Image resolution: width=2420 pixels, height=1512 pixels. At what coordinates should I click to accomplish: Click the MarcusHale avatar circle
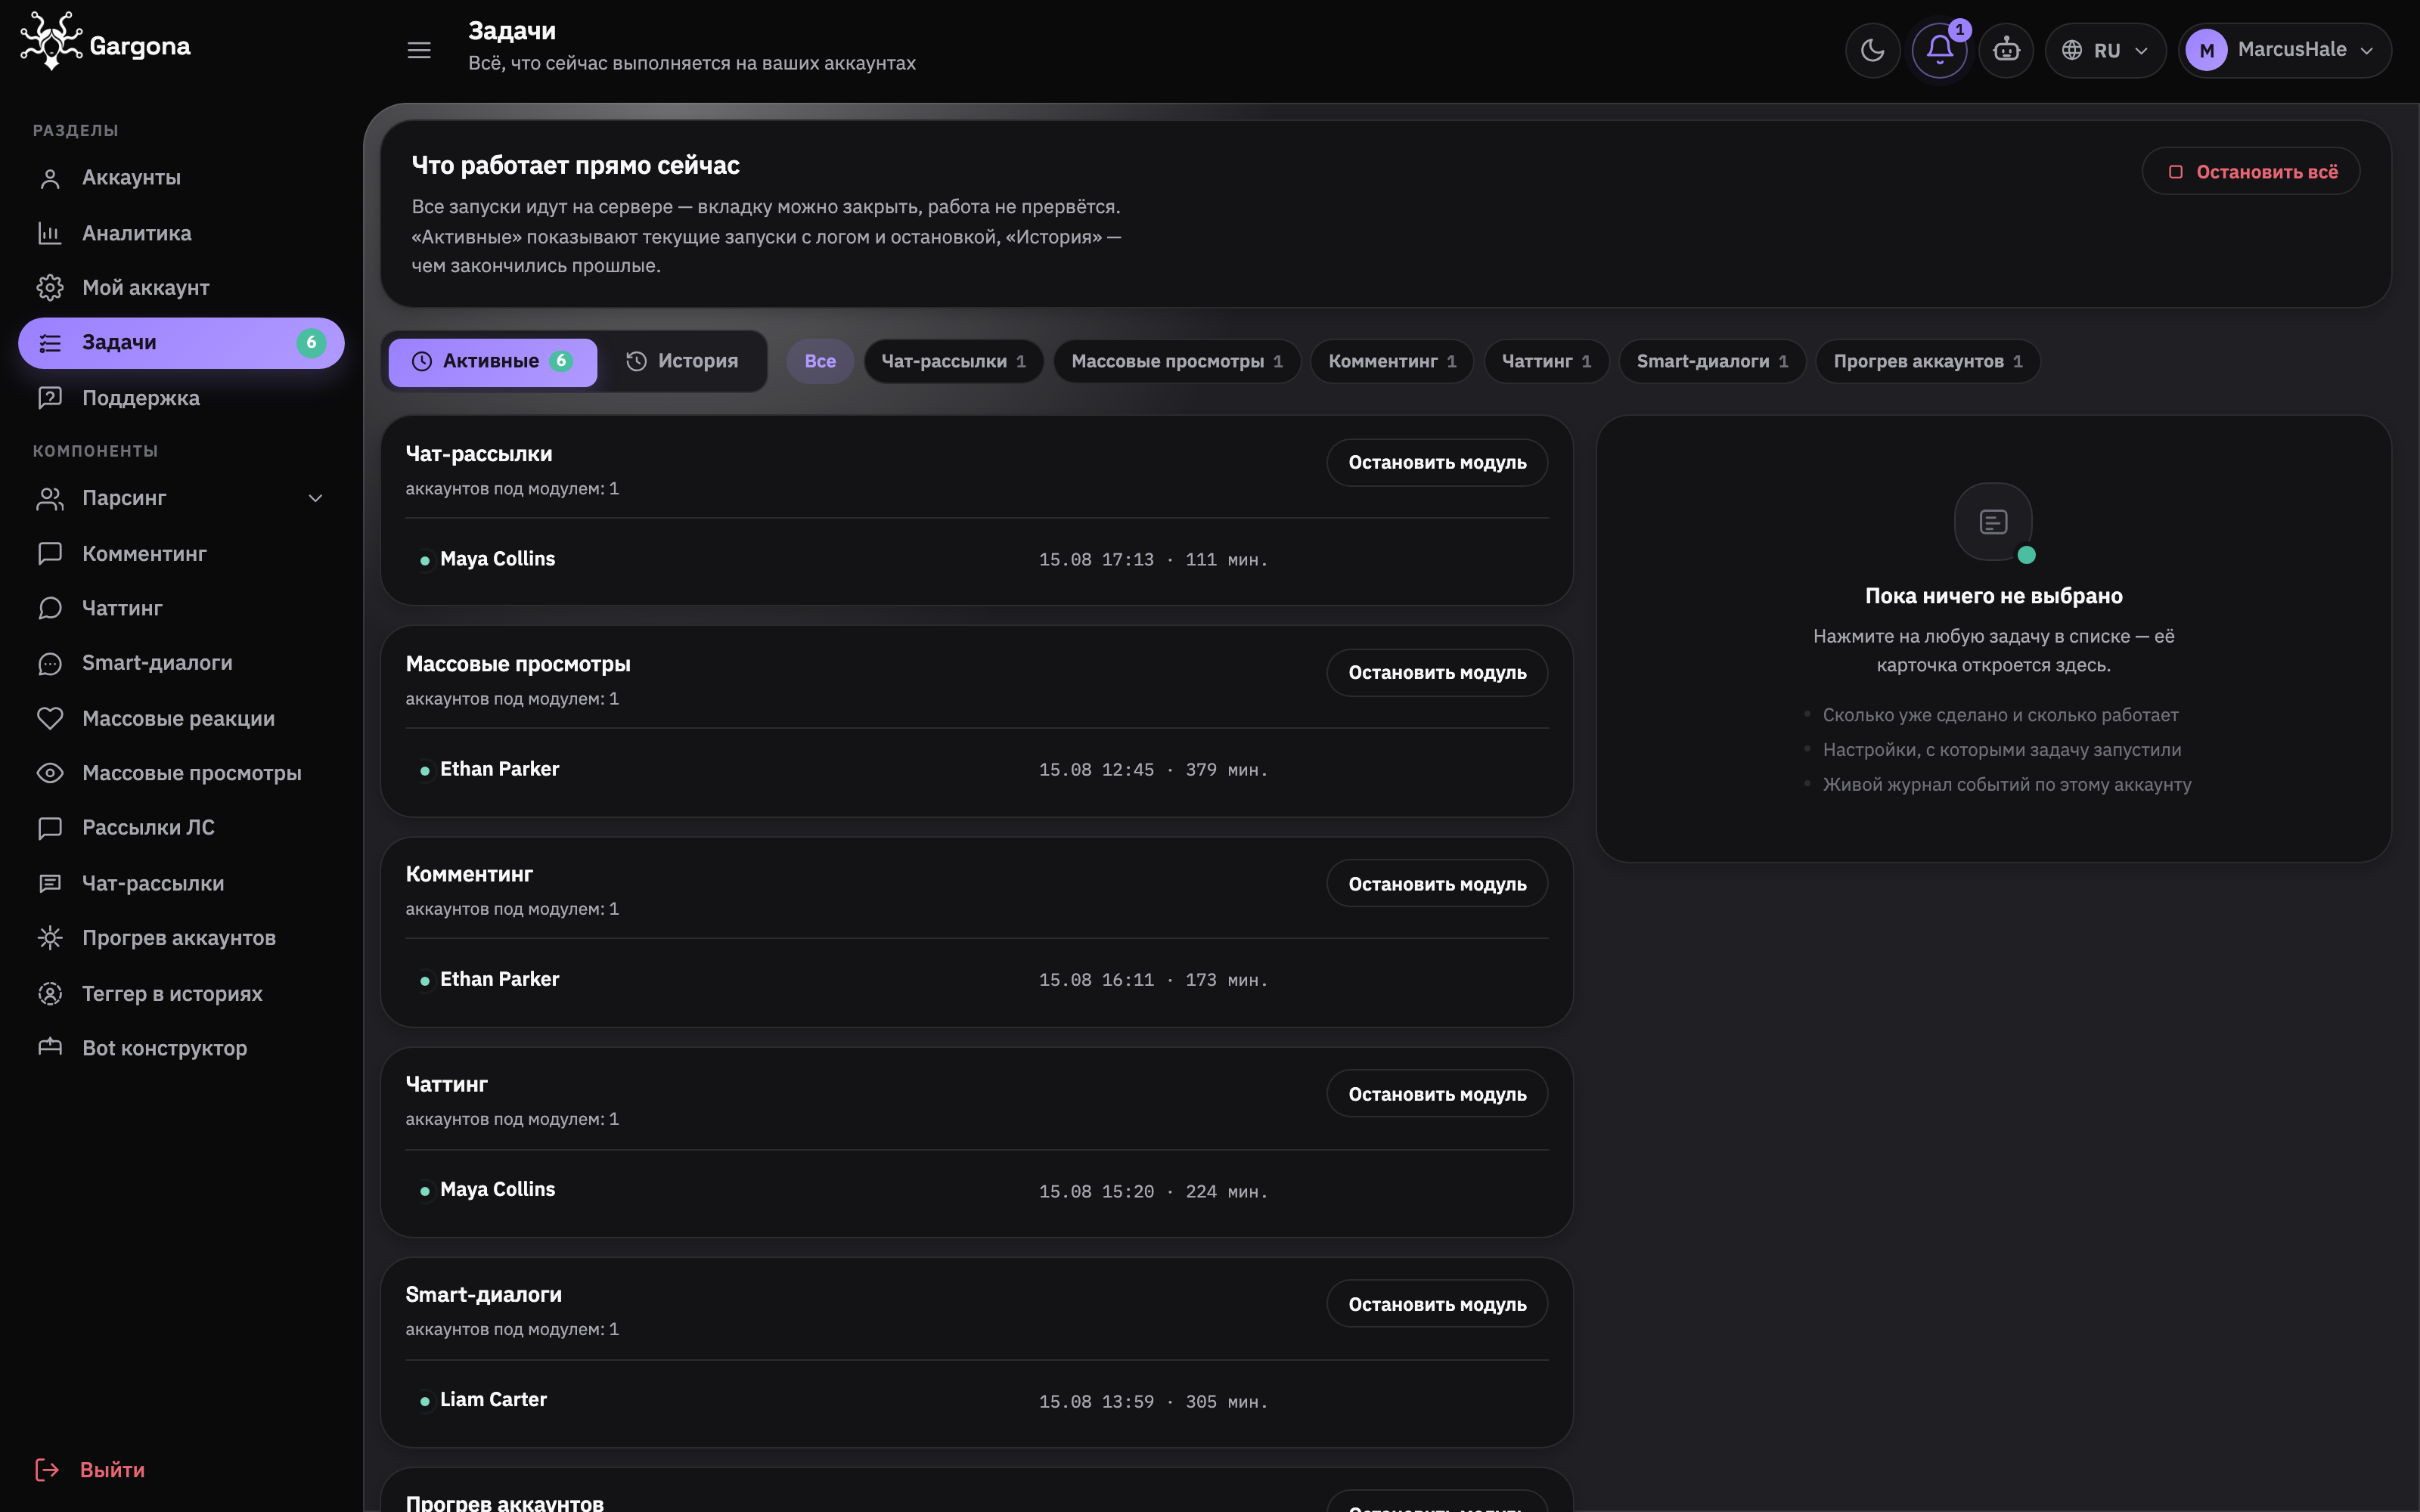pos(2206,50)
